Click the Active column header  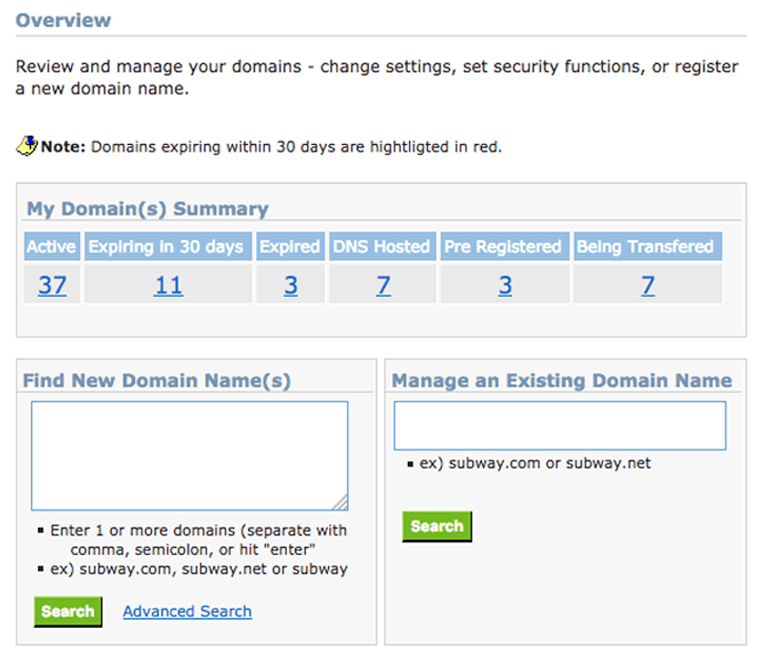click(52, 246)
